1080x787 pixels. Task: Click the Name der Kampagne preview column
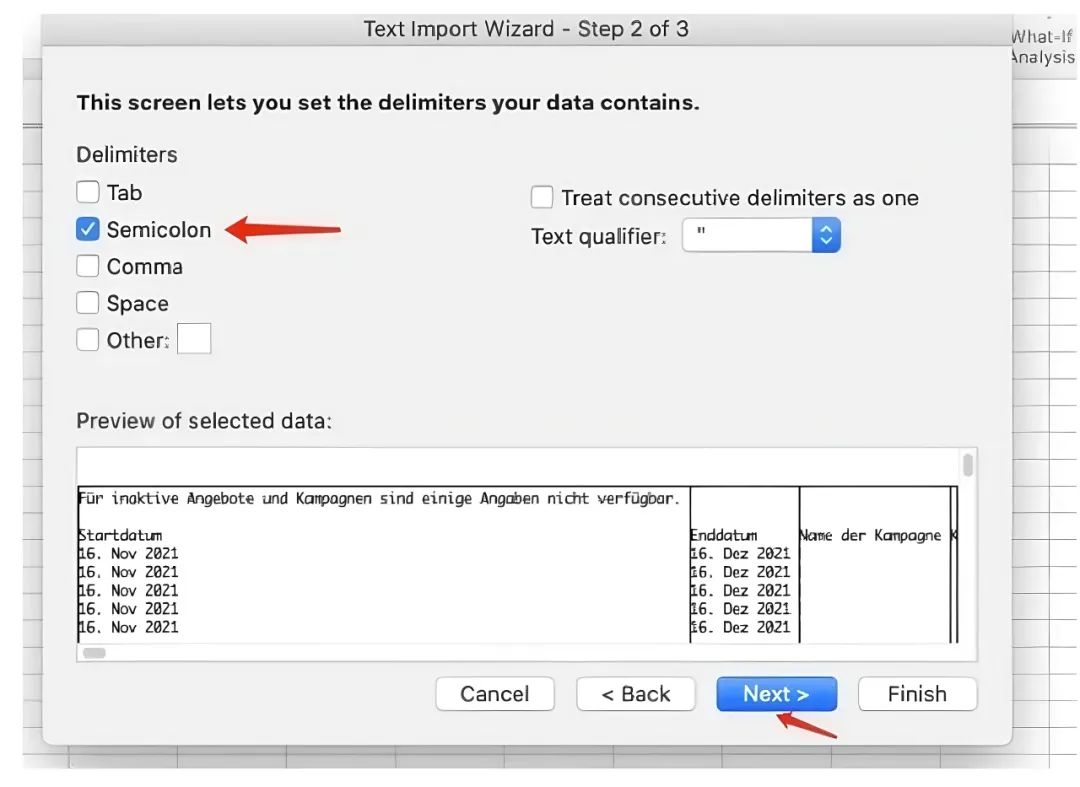[x=871, y=535]
